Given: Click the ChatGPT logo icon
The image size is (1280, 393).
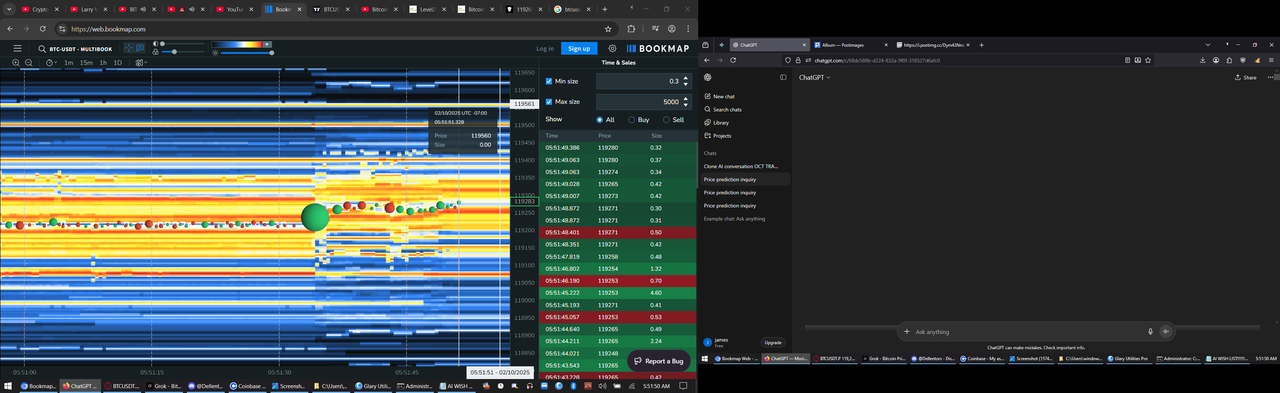Looking at the screenshot, I should [x=707, y=77].
